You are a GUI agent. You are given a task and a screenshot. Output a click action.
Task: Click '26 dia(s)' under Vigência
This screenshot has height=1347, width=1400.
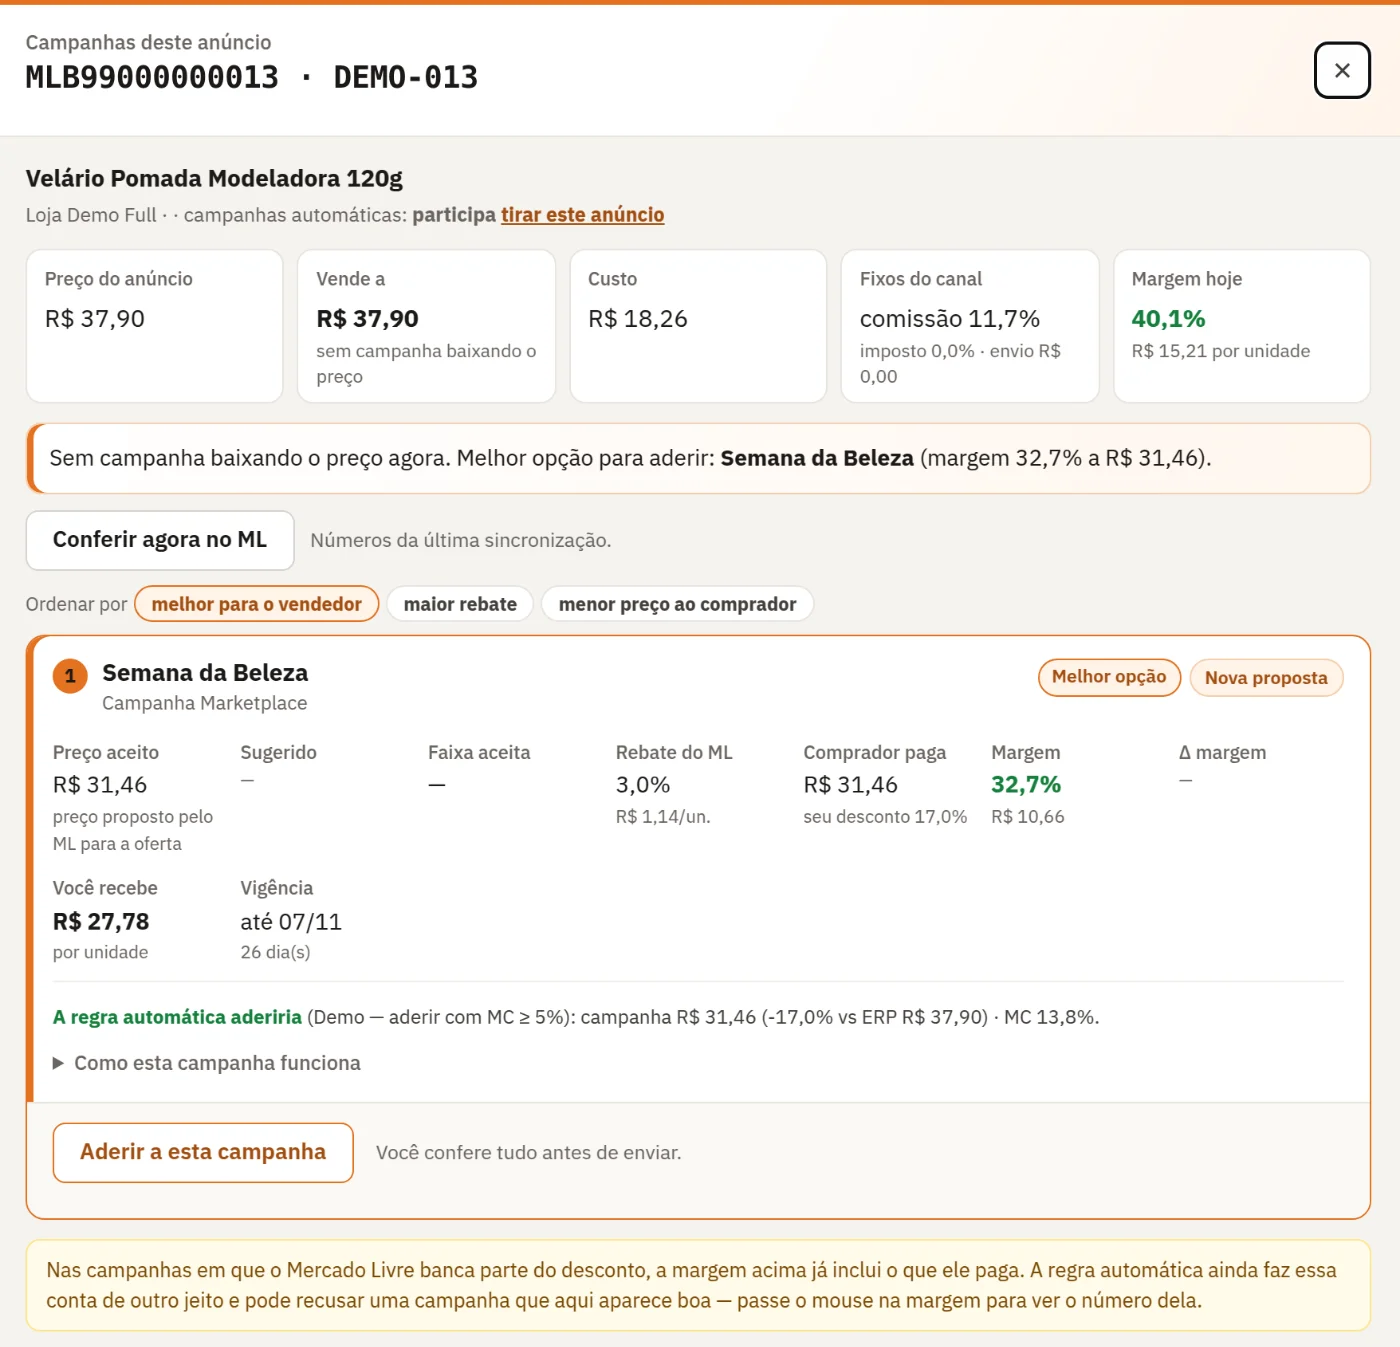click(275, 952)
